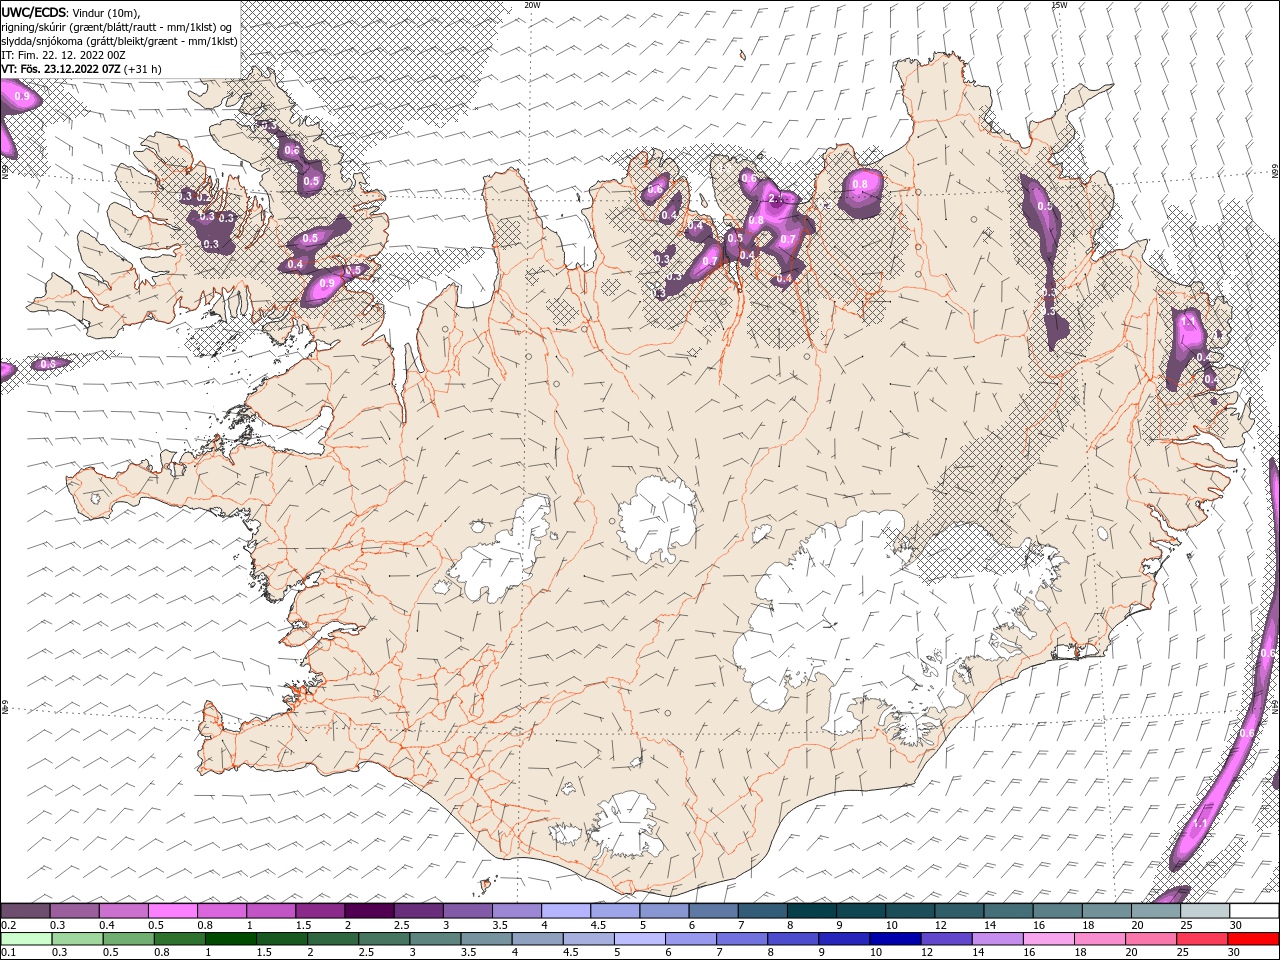Screen dimensions: 1280x960
Task: Click the white swatch ending the upper legend
Action: (x=1254, y=911)
